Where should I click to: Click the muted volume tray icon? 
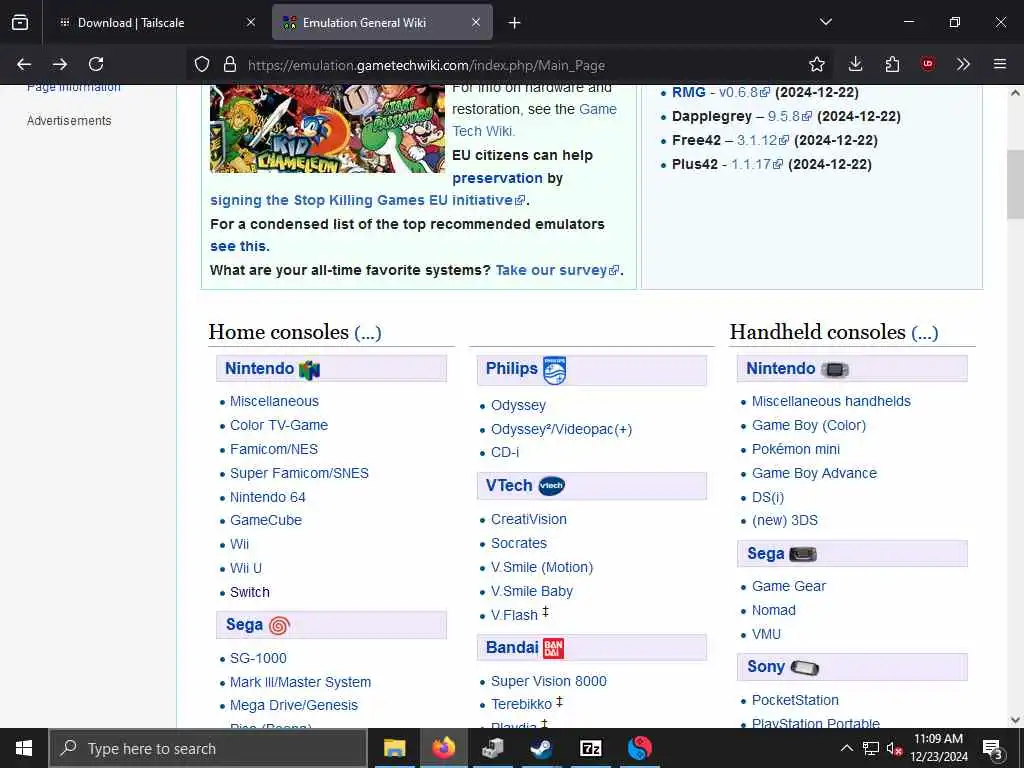tap(894, 748)
